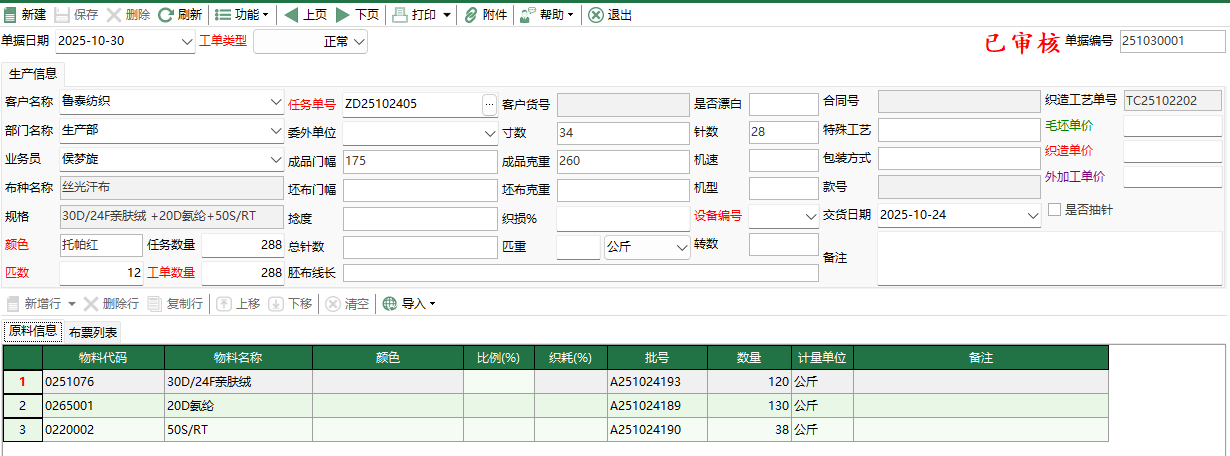Click 复制行 copy row icon

click(154, 304)
